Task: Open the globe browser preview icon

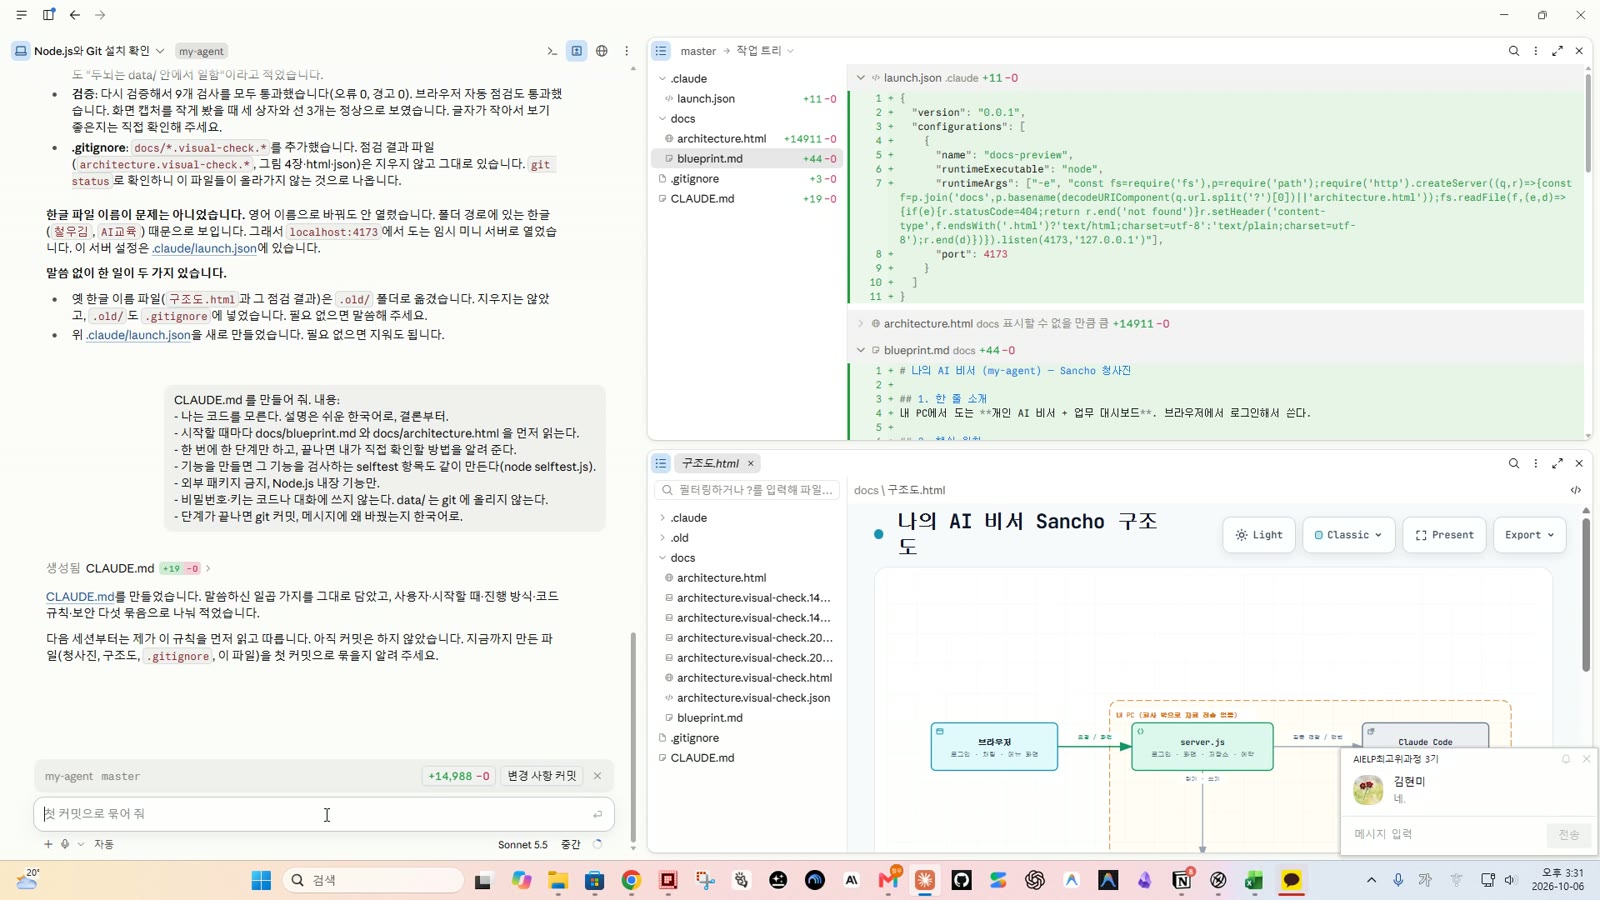Action: (x=602, y=51)
